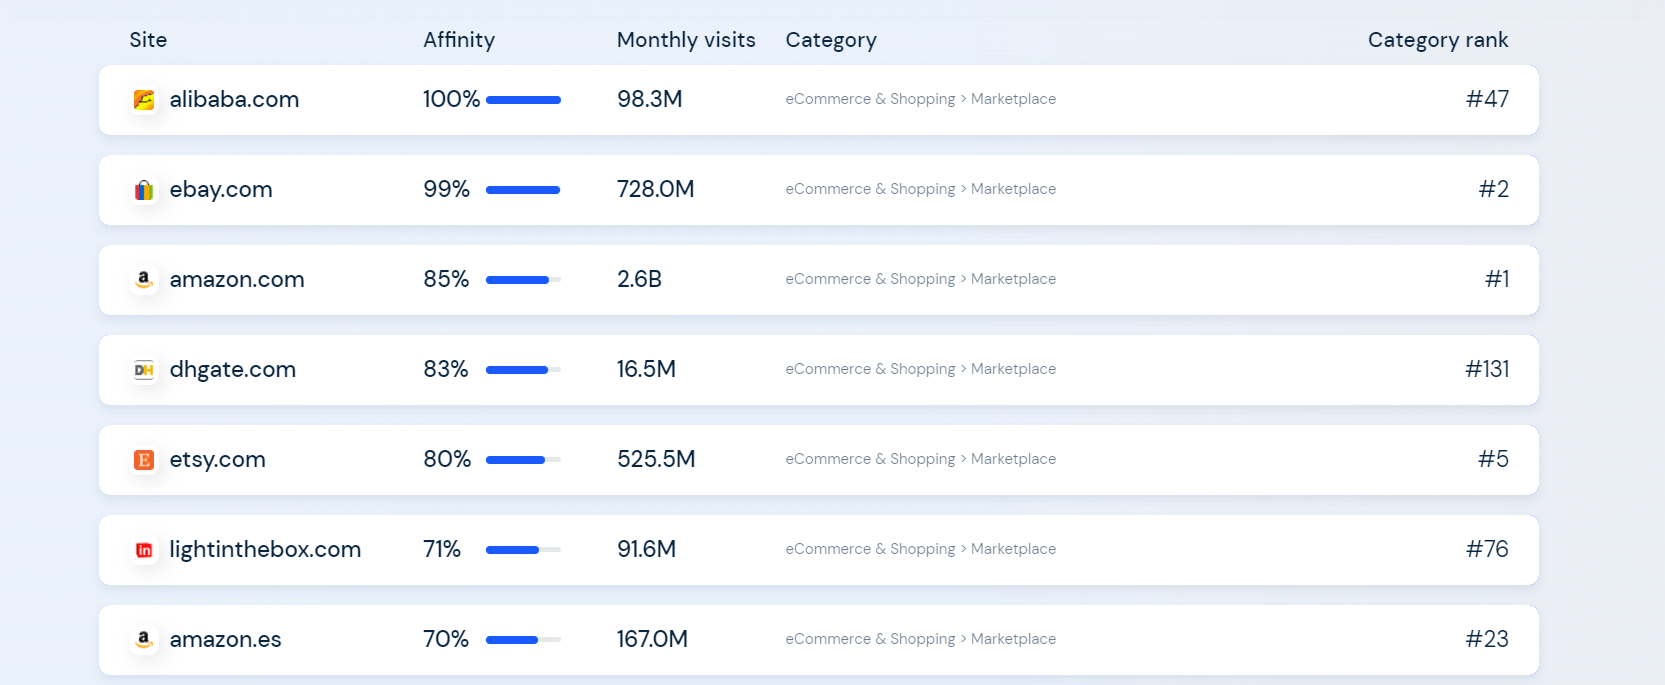
Task: Click the ebay.com favicon icon
Action: [144, 190]
